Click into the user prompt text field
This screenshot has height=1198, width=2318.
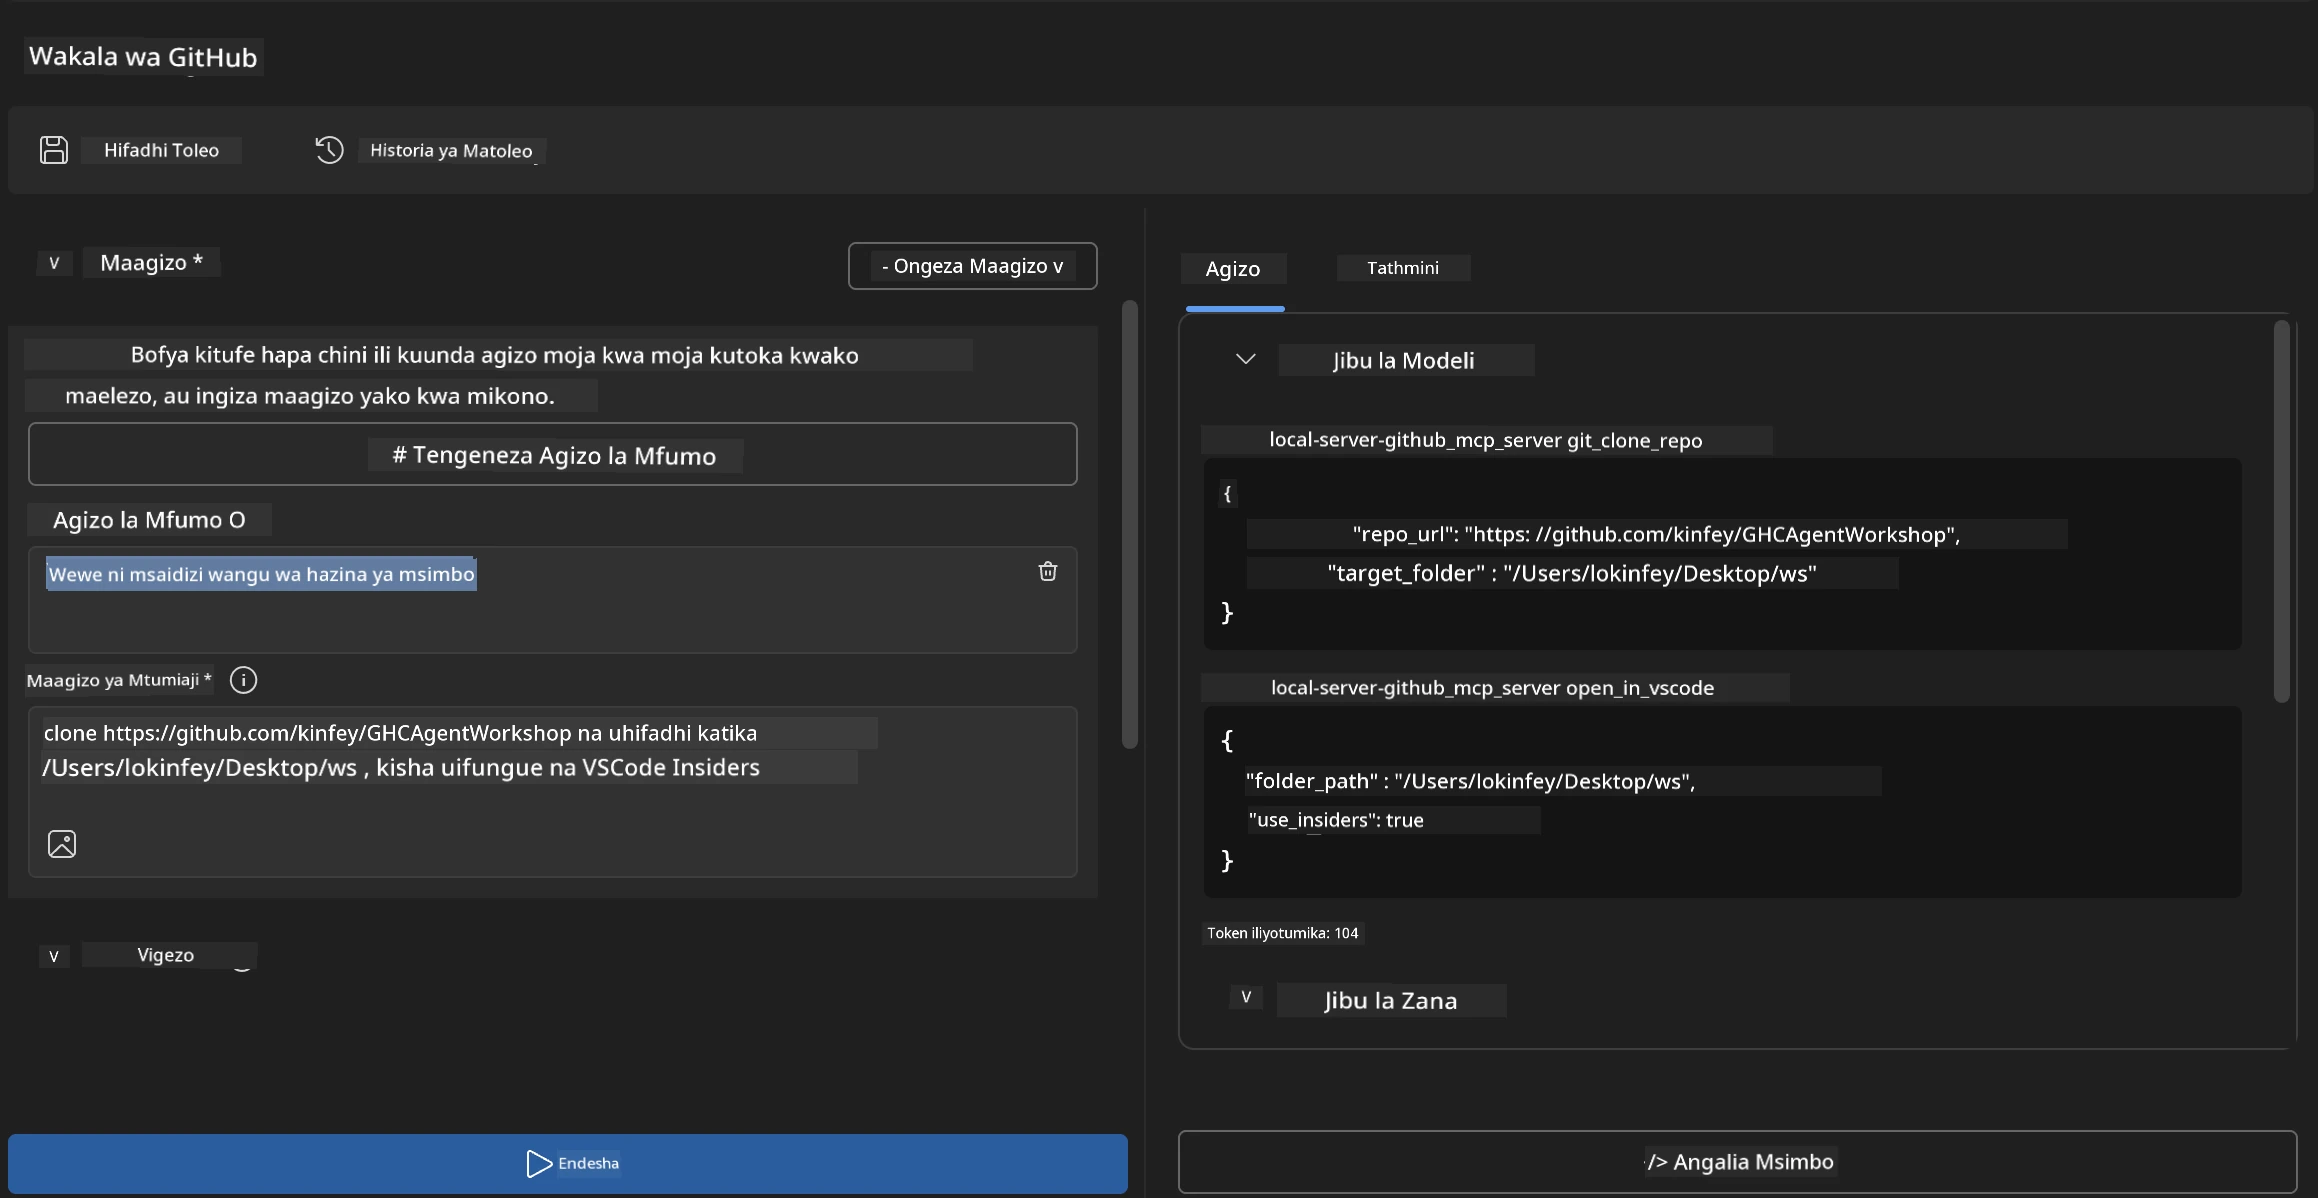click(552, 792)
